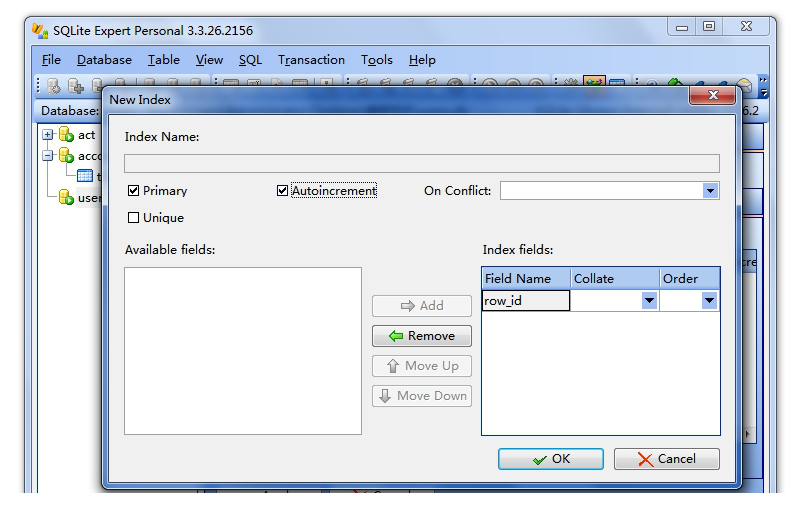Open the Transaction menu
This screenshot has height=512, width=800.
[311, 60]
